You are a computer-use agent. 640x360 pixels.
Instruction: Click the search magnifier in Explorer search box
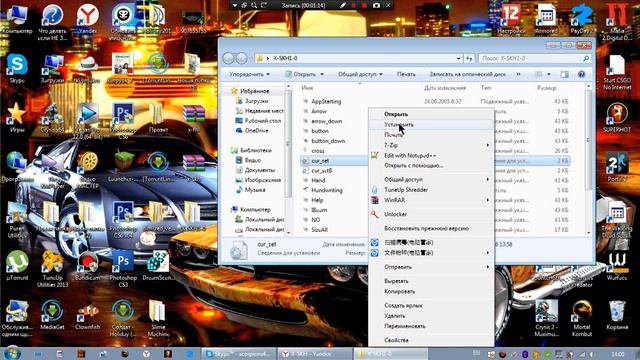[586, 58]
